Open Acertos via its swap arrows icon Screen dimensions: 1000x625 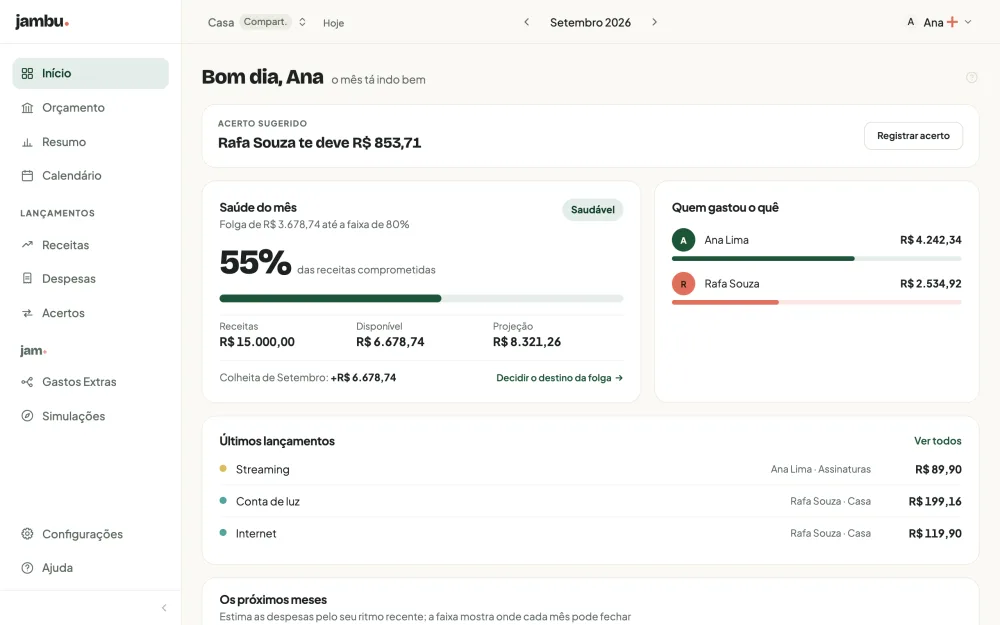coord(27,313)
